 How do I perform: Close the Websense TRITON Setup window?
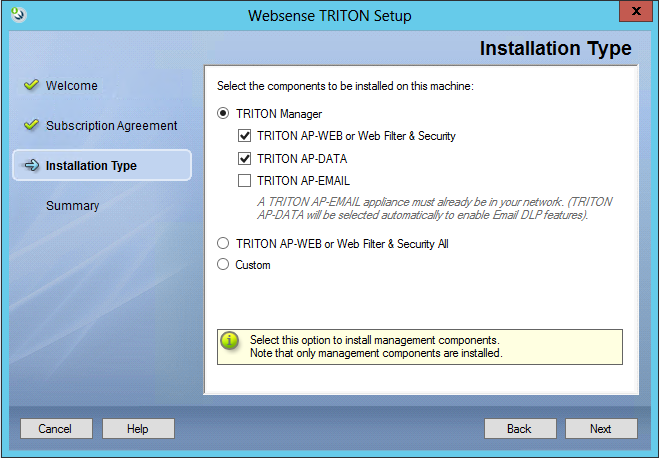636,11
